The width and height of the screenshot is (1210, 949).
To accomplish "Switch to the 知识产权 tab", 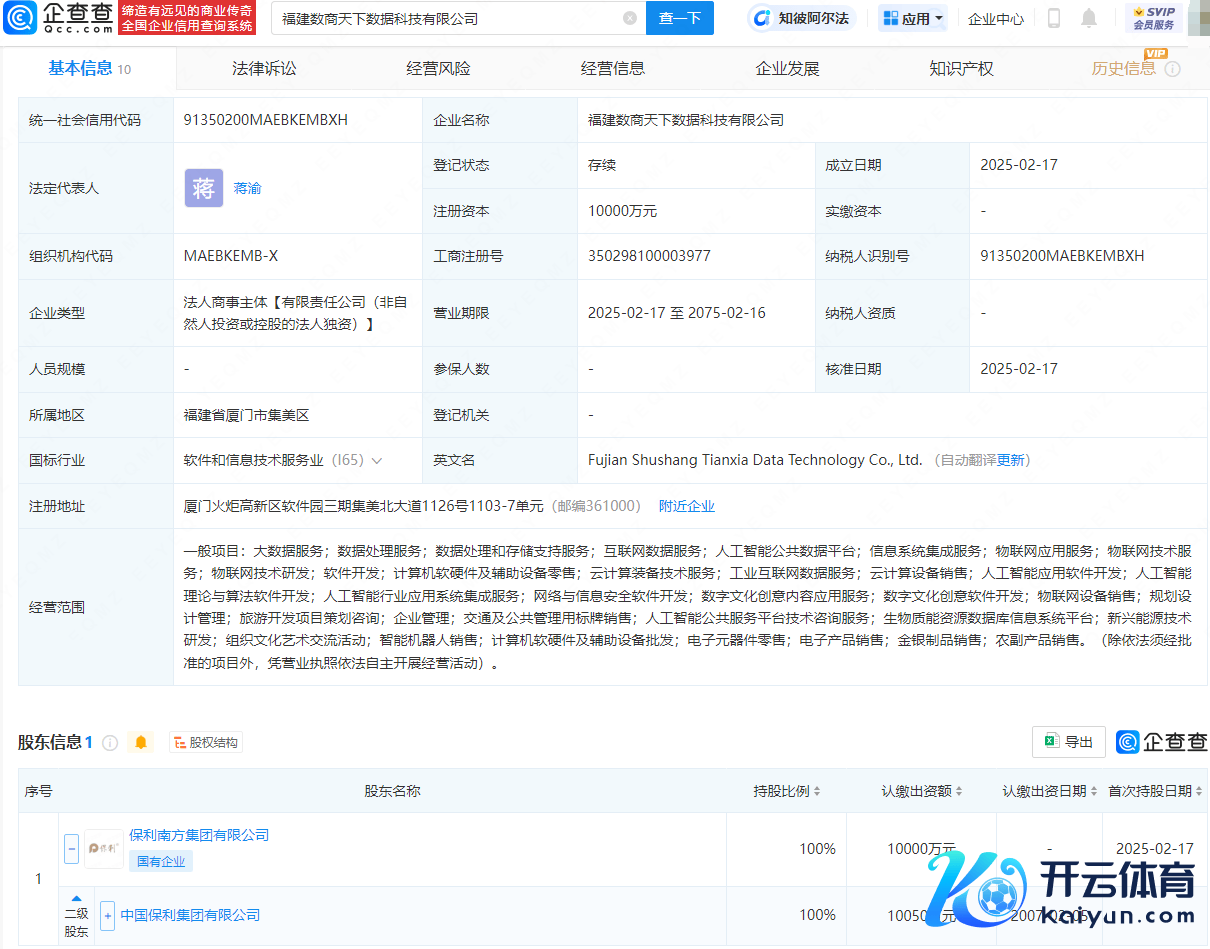I will tap(961, 69).
